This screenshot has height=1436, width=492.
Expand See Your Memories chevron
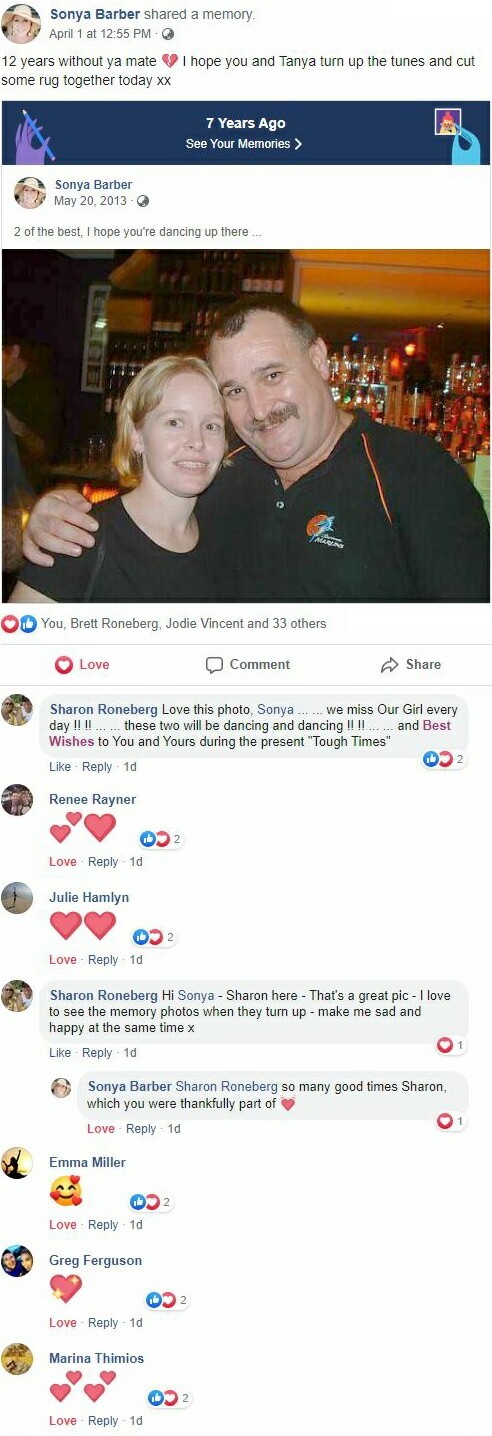[x=298, y=144]
